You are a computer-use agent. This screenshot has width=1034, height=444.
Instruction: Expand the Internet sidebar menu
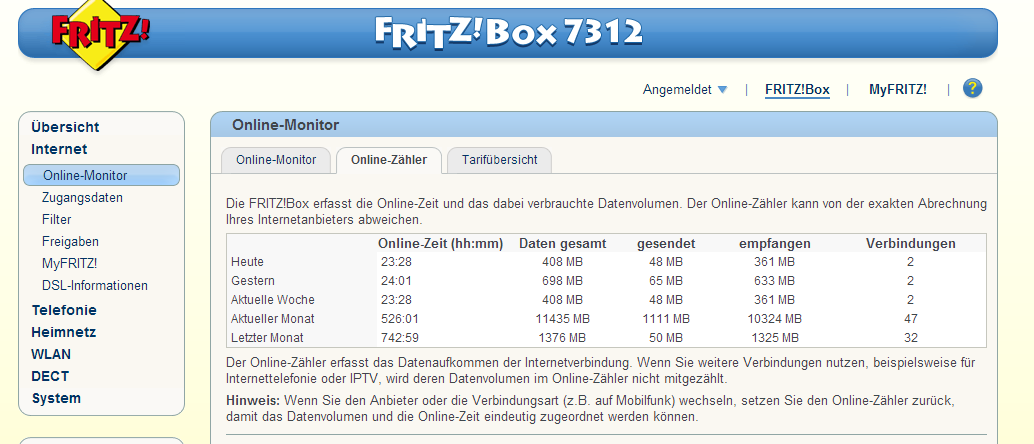click(x=59, y=149)
